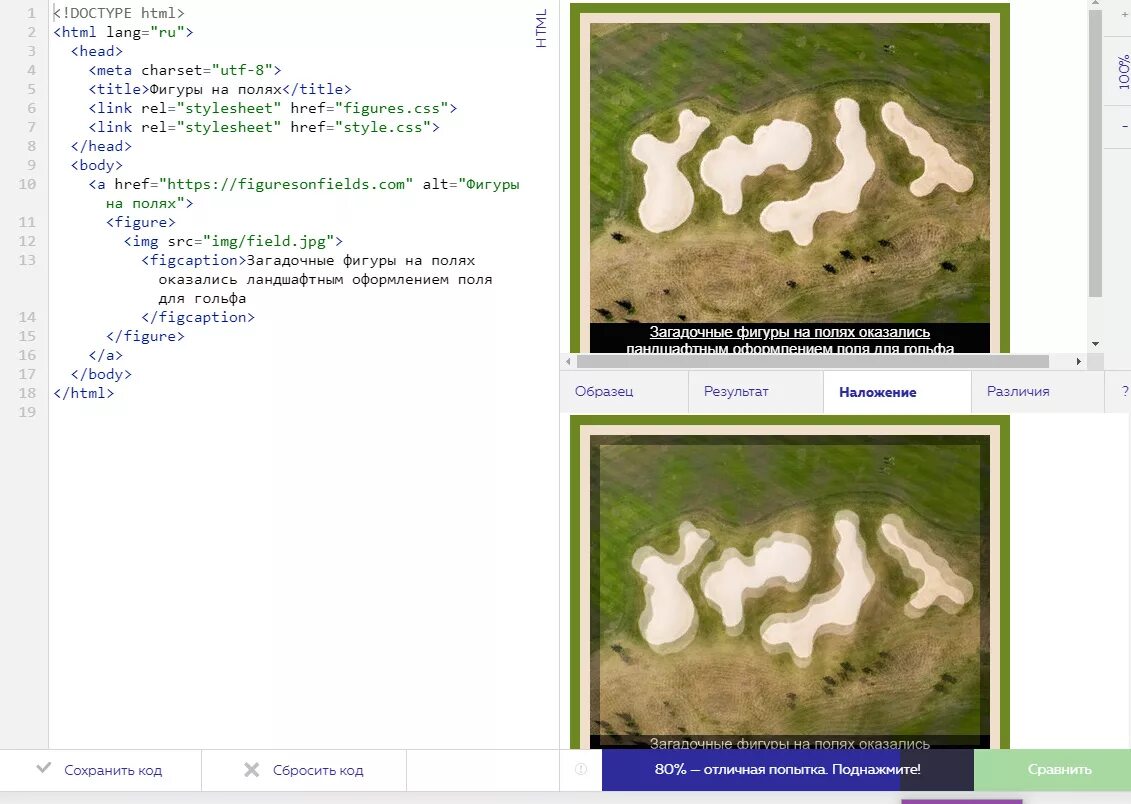Click the html lang="ru" opening tag
The image size is (1131, 804).
point(123,32)
